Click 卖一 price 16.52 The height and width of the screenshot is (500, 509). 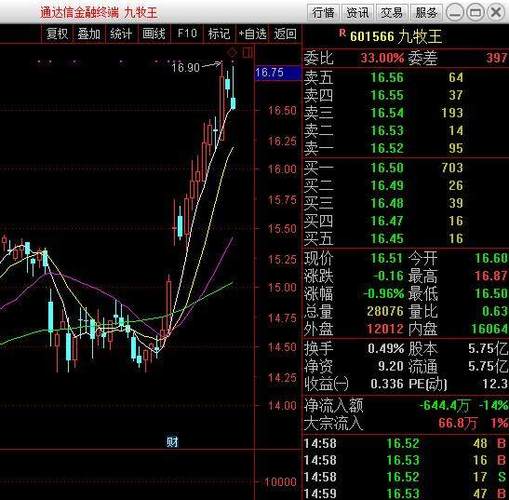point(387,148)
